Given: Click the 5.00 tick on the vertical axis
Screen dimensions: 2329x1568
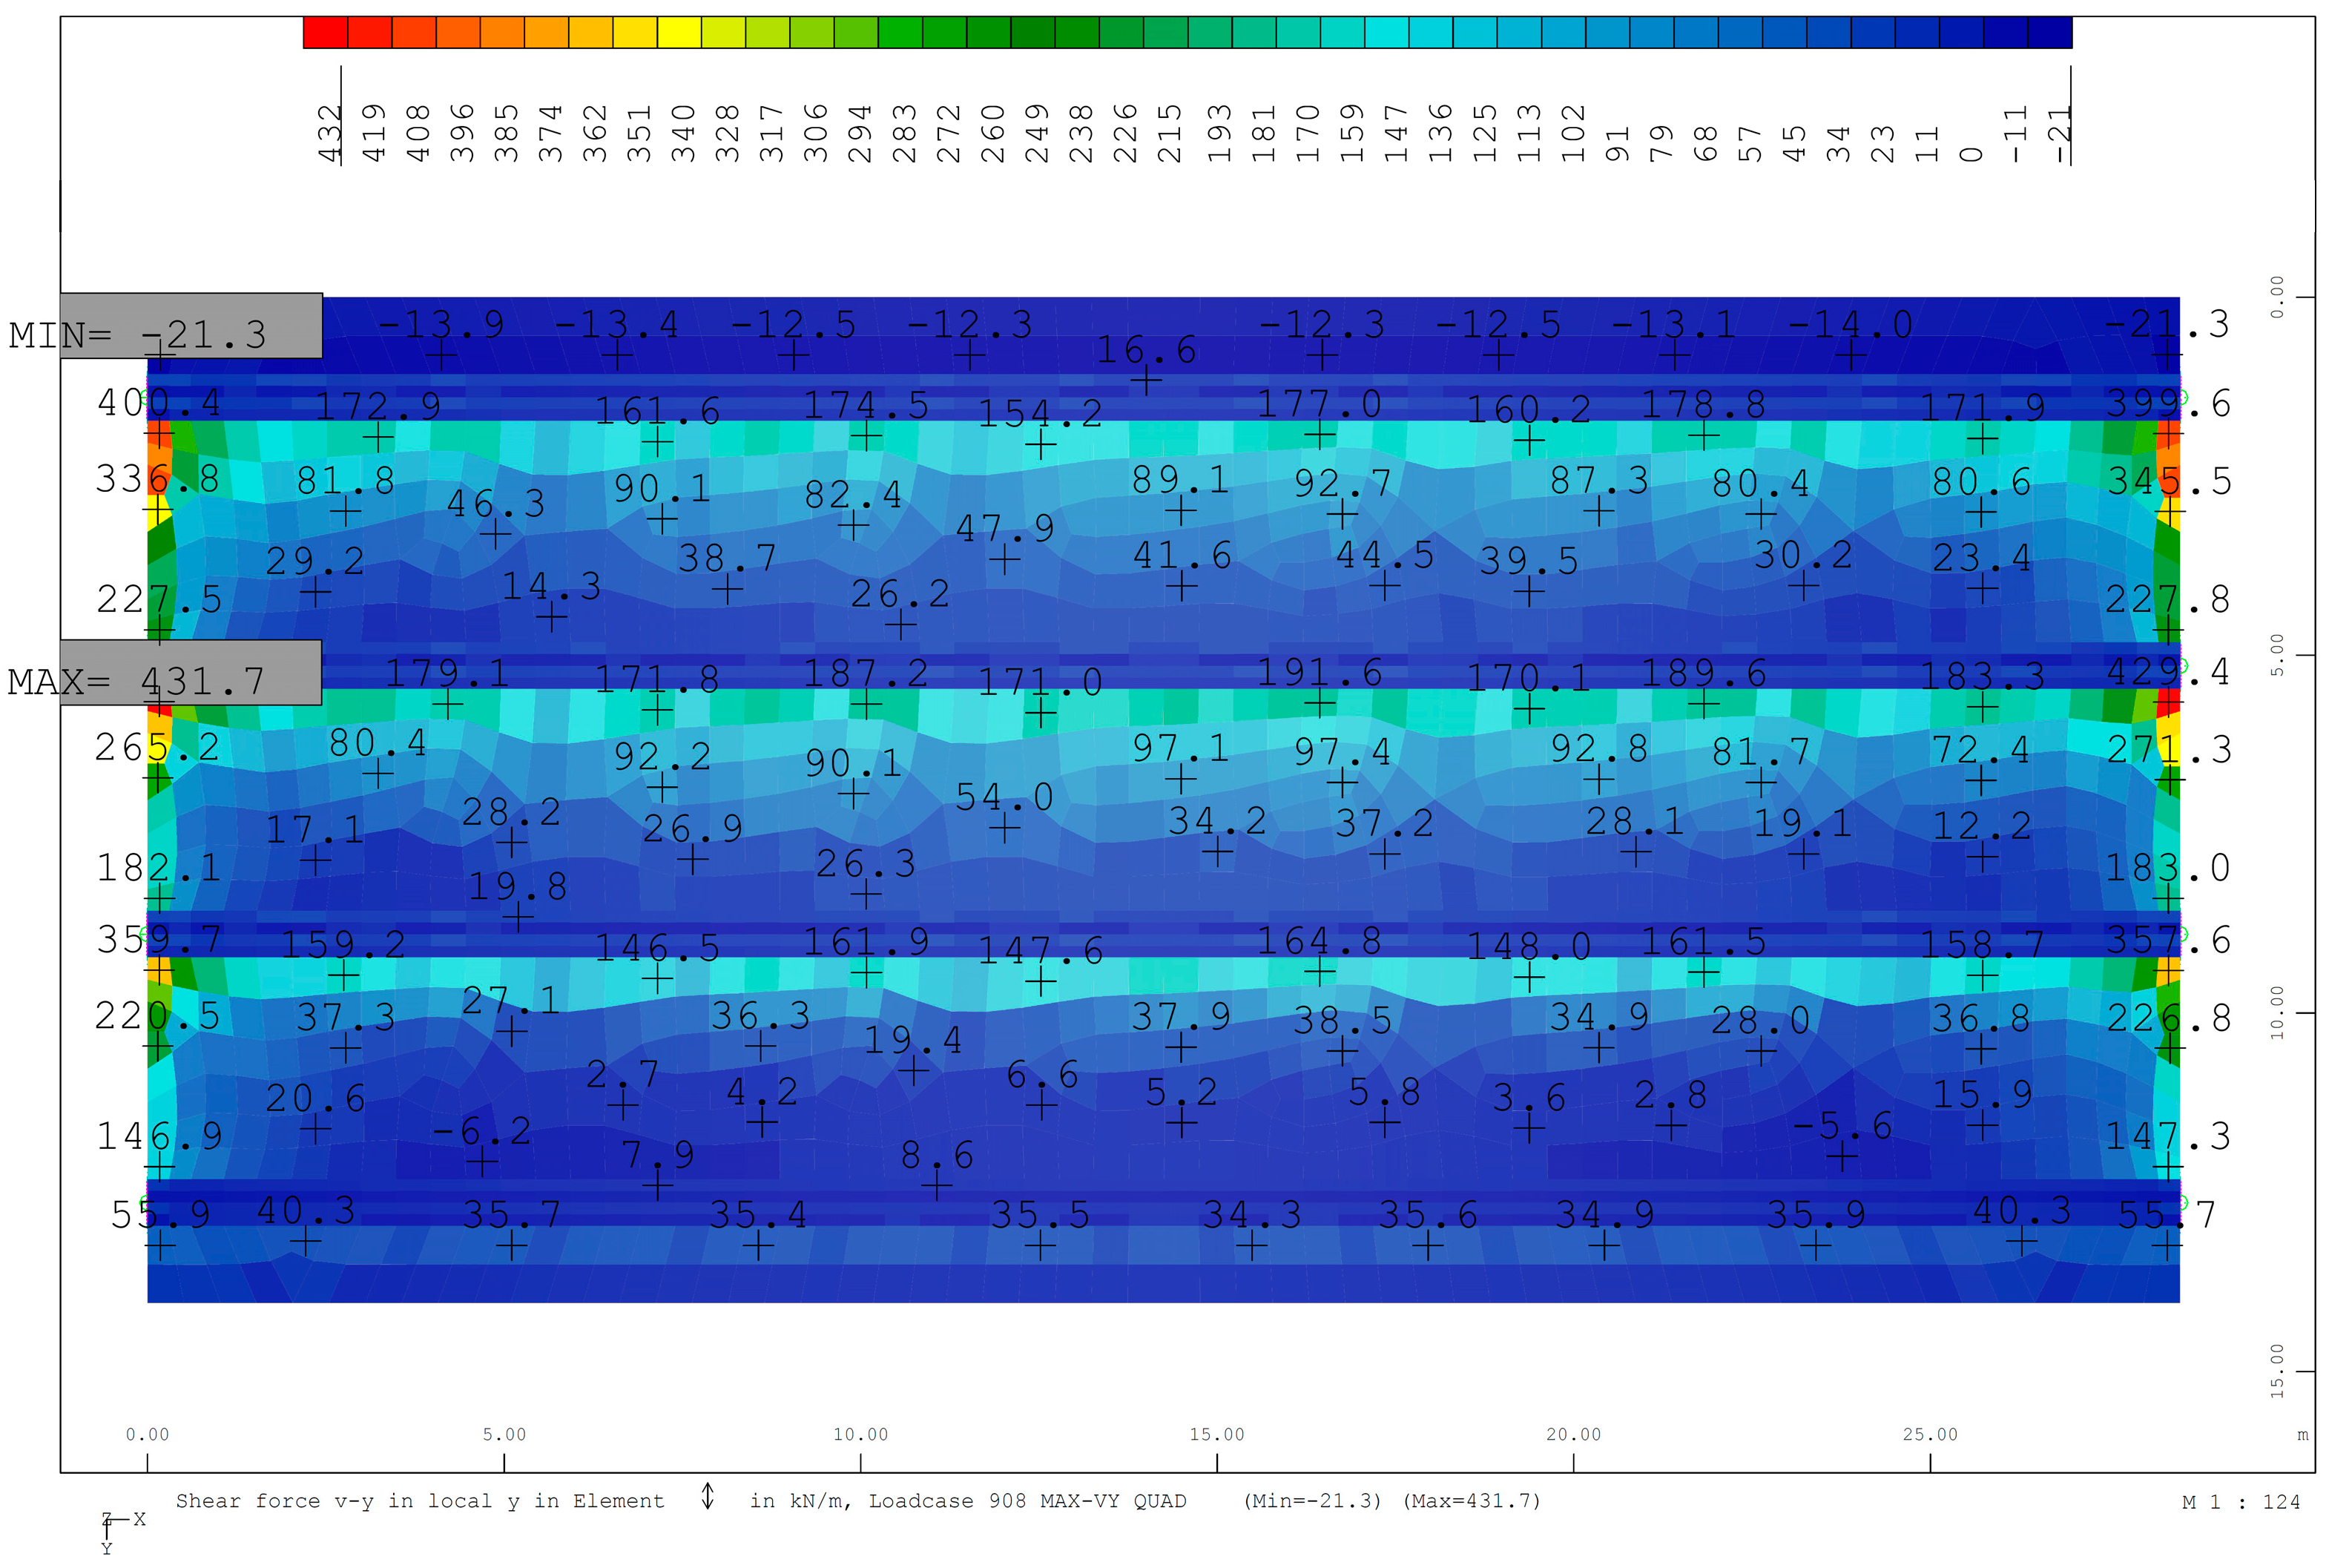Looking at the screenshot, I should click(x=2277, y=655).
